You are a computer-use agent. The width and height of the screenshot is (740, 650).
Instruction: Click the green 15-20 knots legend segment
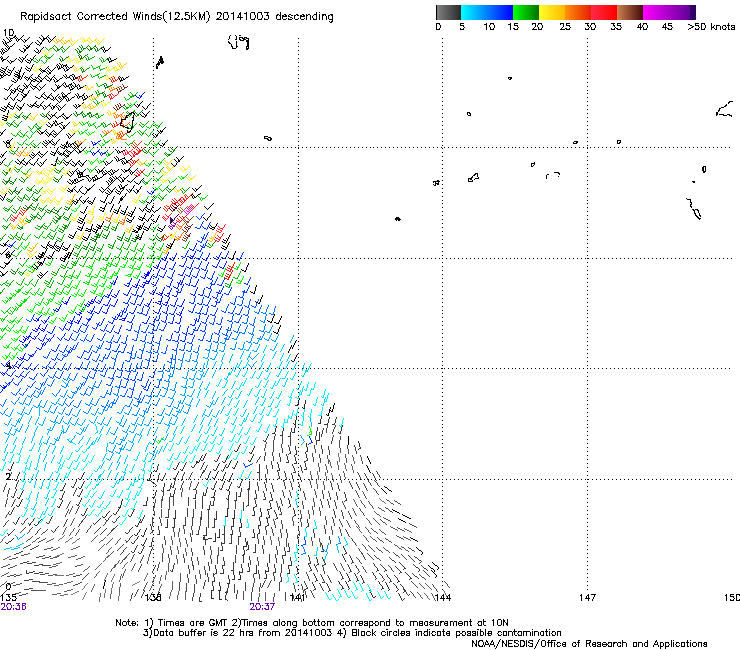pos(526,12)
